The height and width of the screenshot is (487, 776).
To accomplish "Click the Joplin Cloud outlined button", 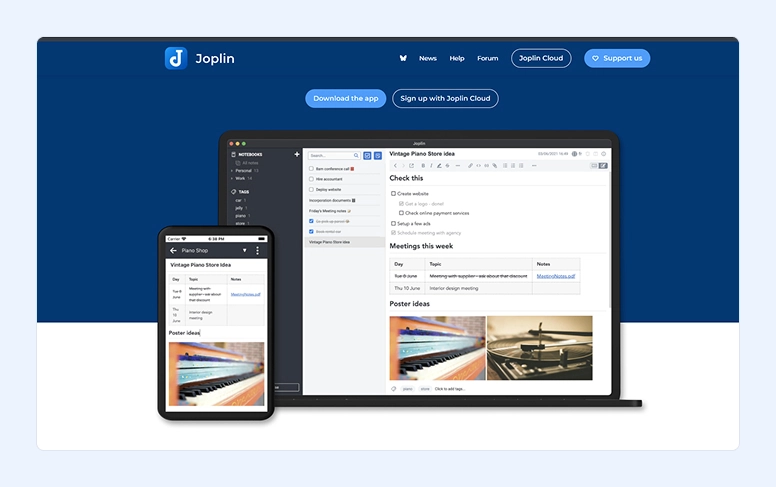I will (541, 58).
